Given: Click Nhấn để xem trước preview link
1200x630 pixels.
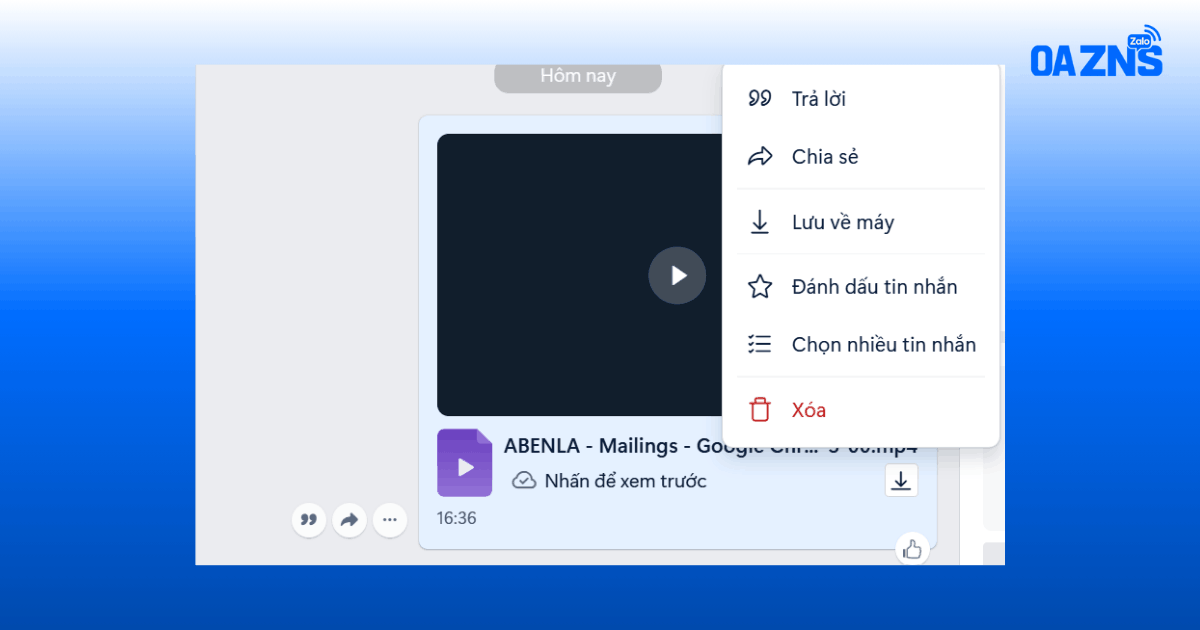Looking at the screenshot, I should coord(625,481).
